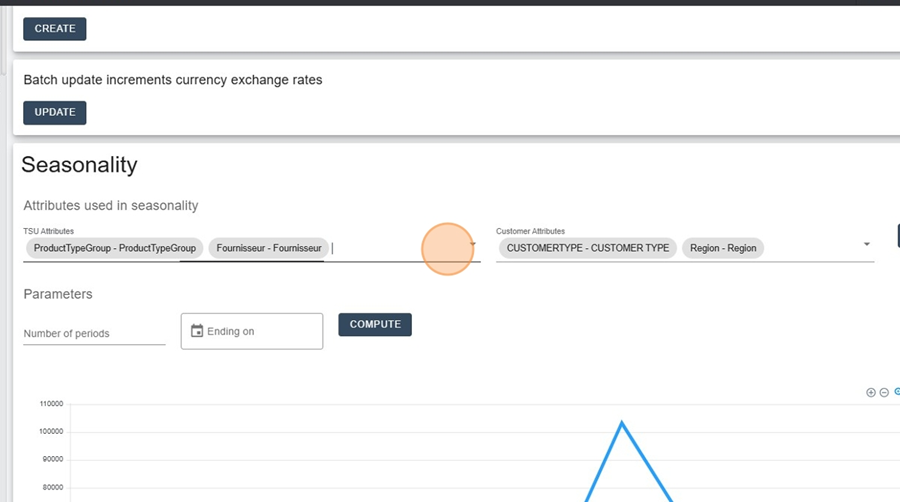Click the Ending on date field
900x502 pixels.
pos(252,331)
